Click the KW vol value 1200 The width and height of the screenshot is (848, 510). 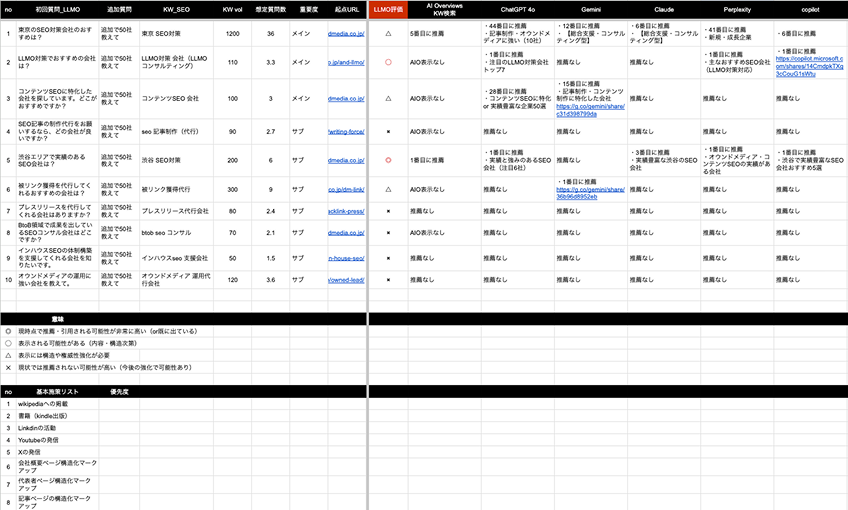[232, 33]
